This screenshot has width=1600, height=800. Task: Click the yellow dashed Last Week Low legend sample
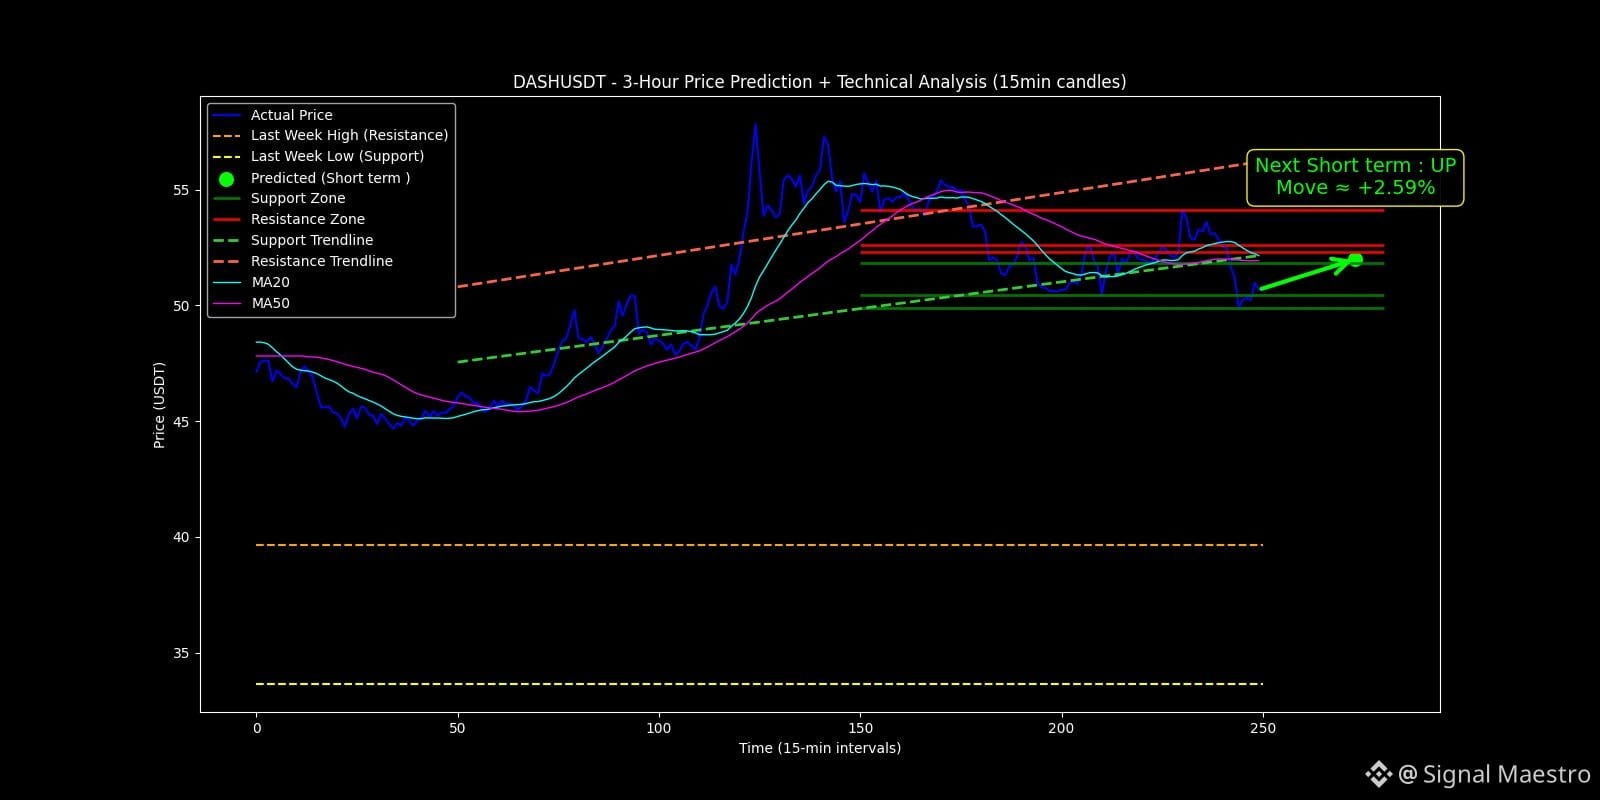pos(226,157)
